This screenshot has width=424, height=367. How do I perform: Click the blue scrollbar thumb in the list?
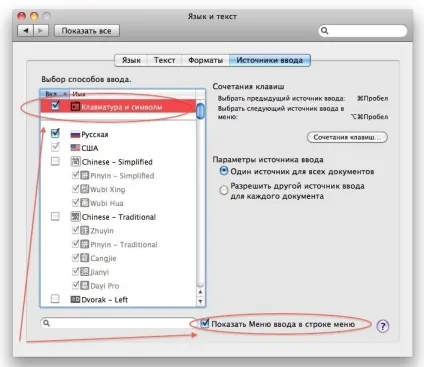click(x=200, y=111)
